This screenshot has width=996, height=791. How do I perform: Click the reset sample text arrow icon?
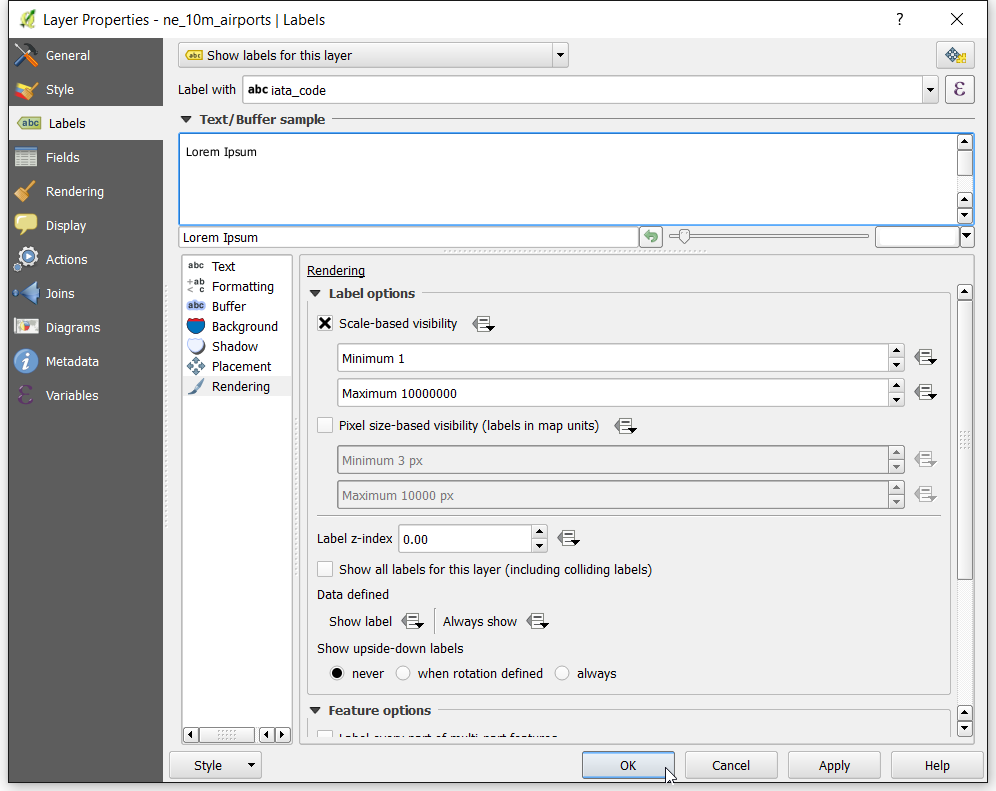651,237
